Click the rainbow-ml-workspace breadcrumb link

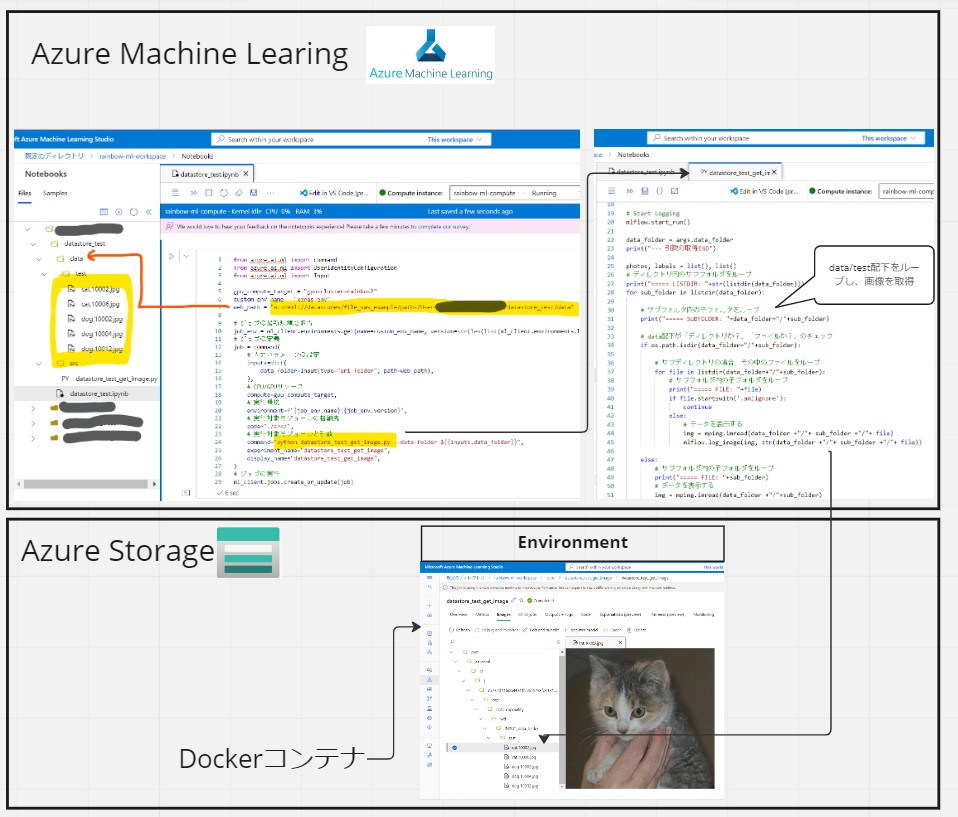click(x=133, y=156)
